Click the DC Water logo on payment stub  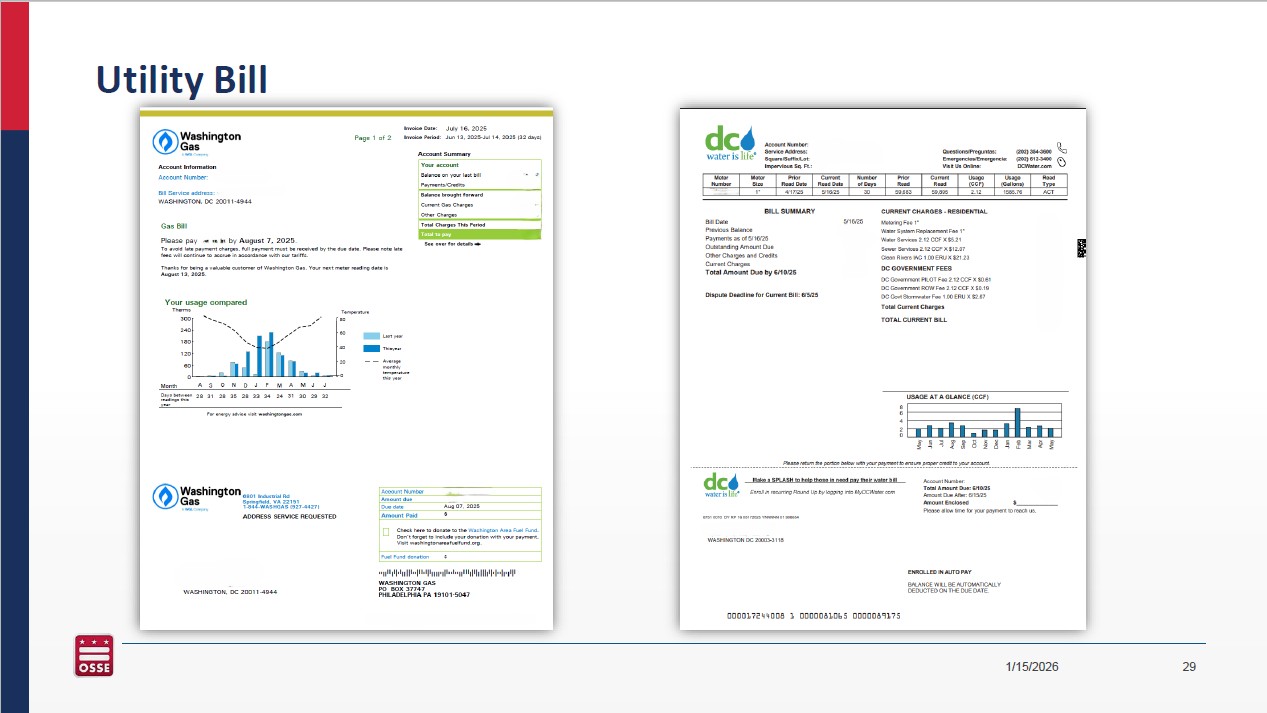[x=722, y=485]
